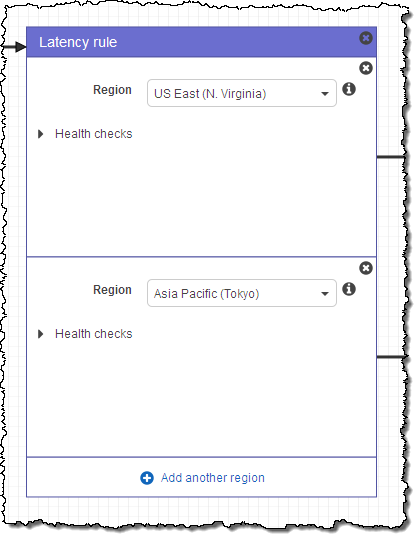Show info for US East (N. Virginia) region
The height and width of the screenshot is (539, 419).
[x=349, y=89]
